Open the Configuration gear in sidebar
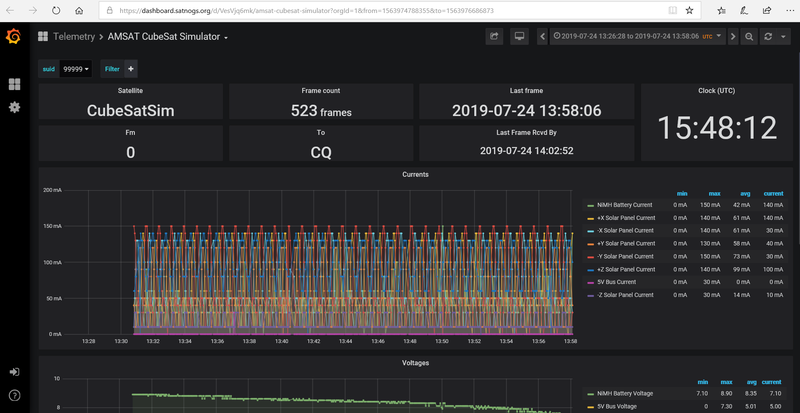The height and width of the screenshot is (413, 800). click(14, 107)
